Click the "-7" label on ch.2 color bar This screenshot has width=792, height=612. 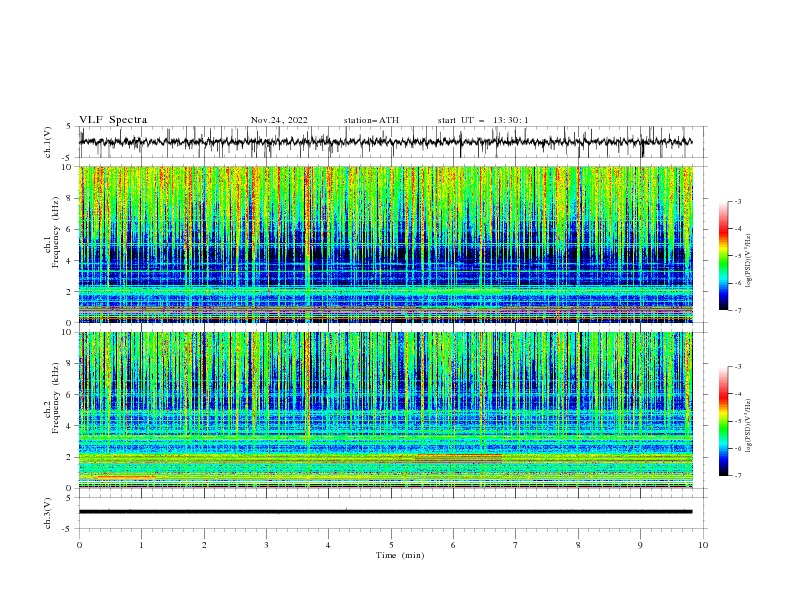click(x=738, y=476)
